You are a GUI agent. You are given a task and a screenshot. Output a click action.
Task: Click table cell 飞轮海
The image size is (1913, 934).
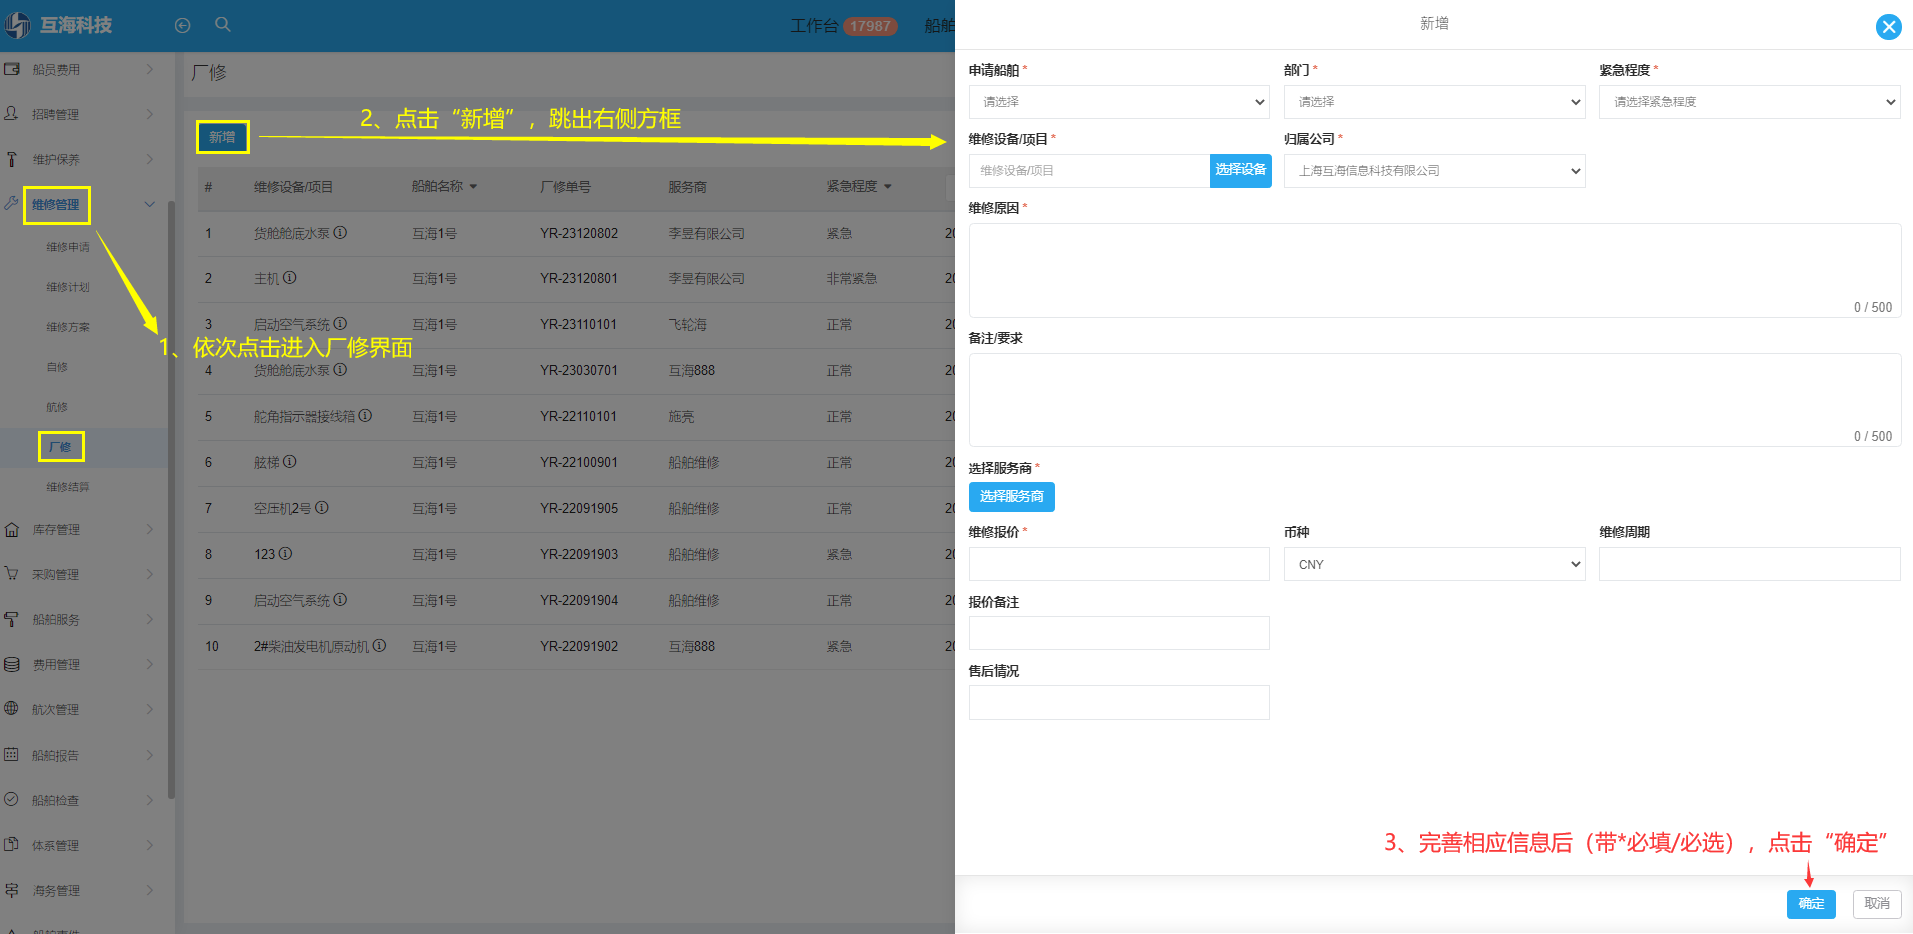(x=687, y=325)
